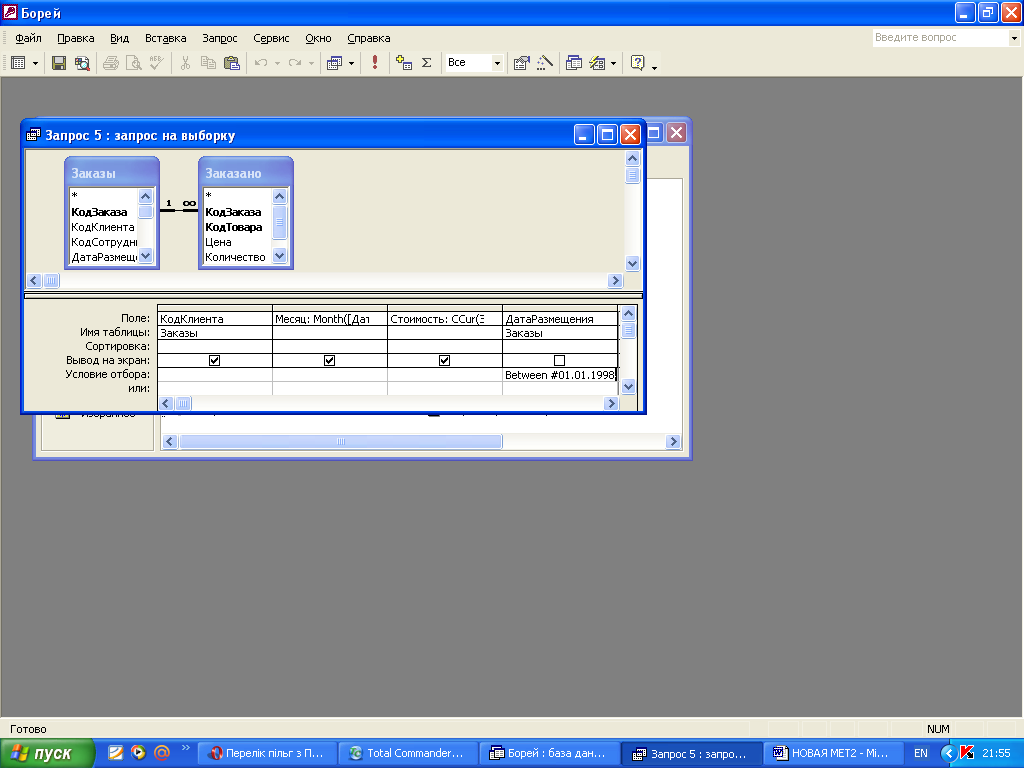Click the Between #01.01.1998 criteria cell
The height and width of the screenshot is (768, 1024).
pyautogui.click(x=560, y=375)
